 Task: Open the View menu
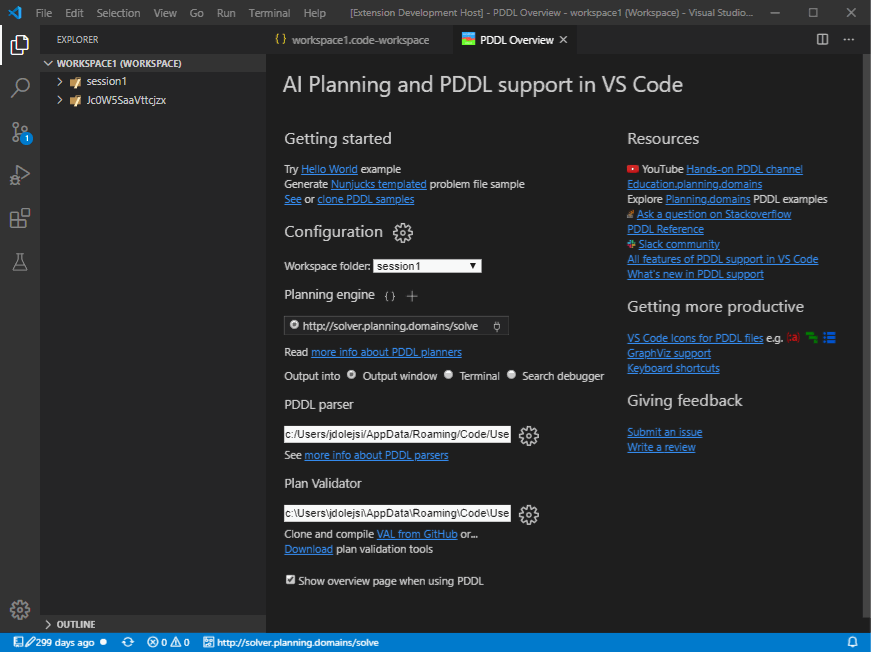pyautogui.click(x=165, y=13)
